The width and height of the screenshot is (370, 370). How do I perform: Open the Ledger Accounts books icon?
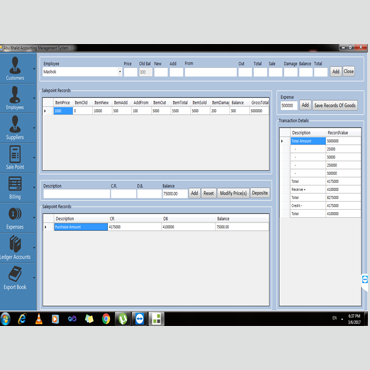pos(15,244)
